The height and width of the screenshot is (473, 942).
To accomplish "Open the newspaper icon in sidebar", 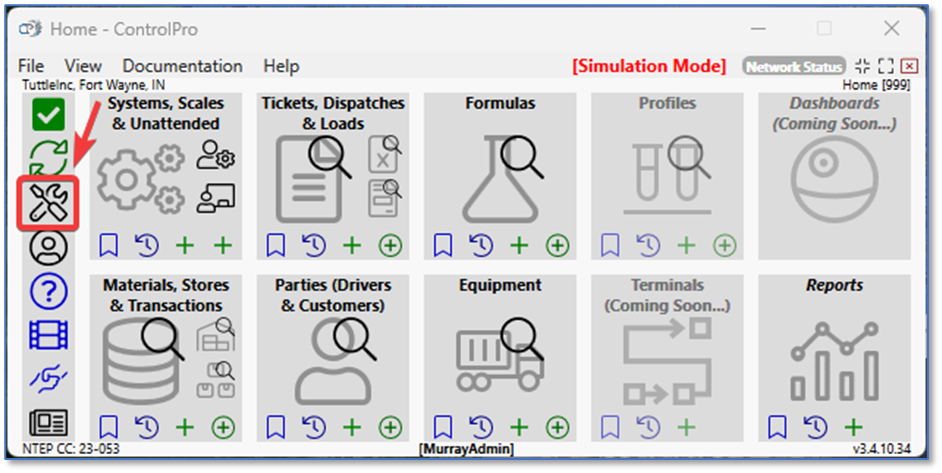I will tap(48, 421).
